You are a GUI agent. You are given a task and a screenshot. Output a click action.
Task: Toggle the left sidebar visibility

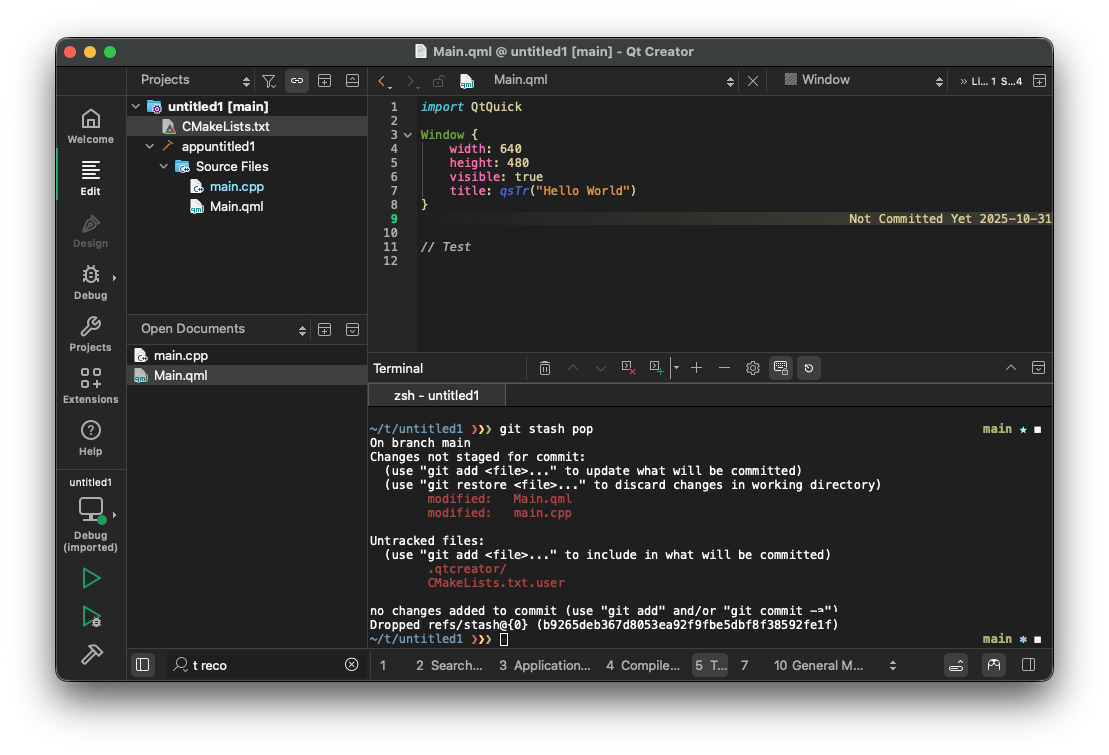pos(142,665)
